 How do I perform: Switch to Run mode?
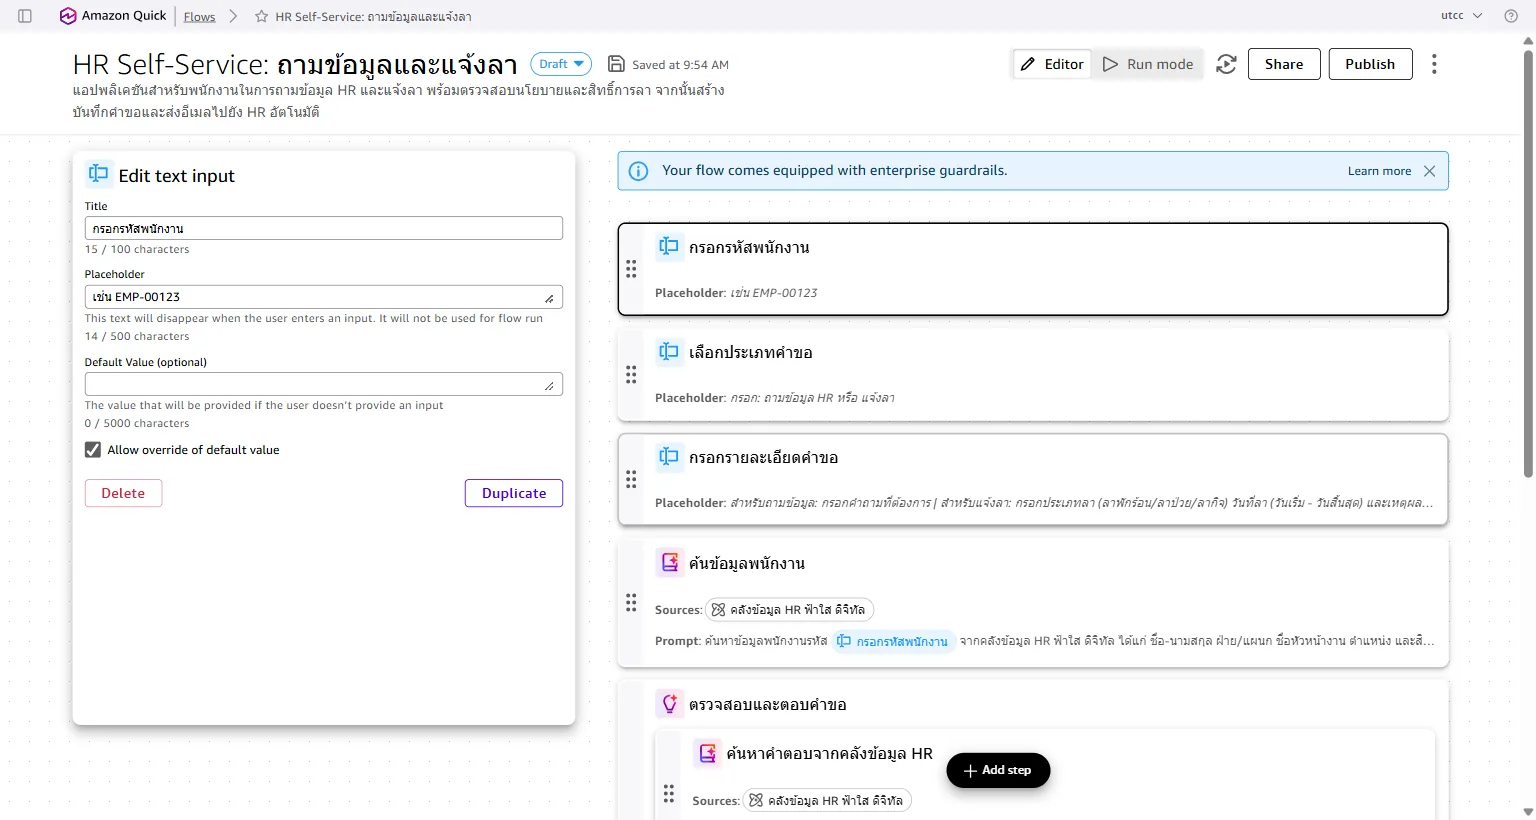pos(1147,64)
